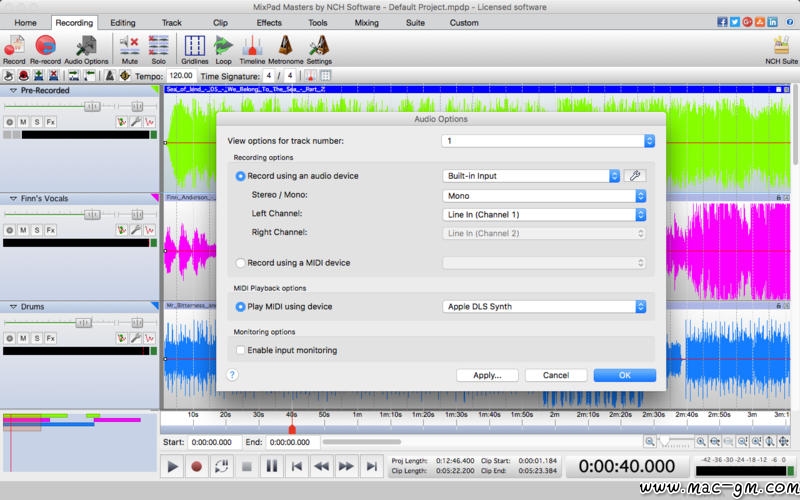The image size is (800, 500).
Task: Open the Home tab
Action: [26, 22]
